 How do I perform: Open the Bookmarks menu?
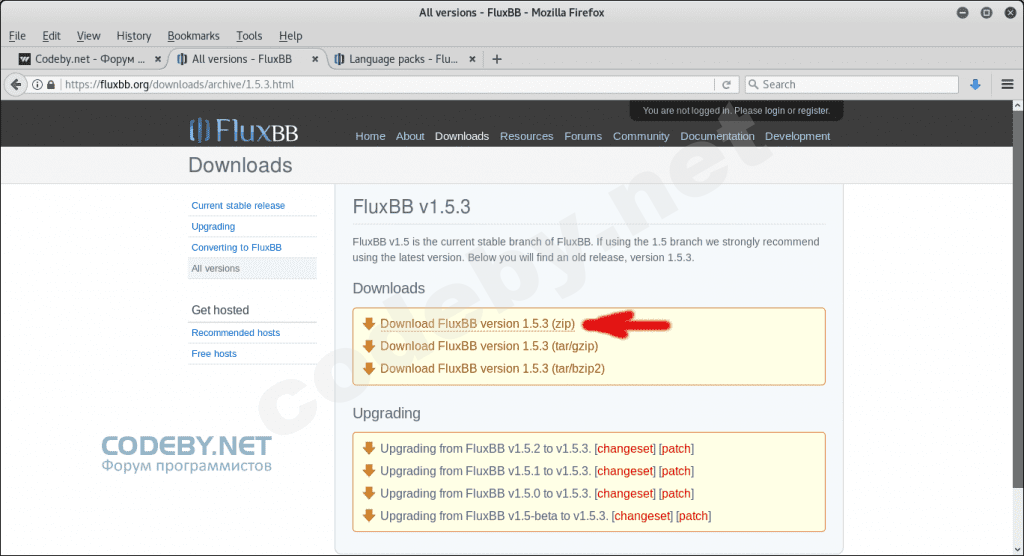click(193, 36)
